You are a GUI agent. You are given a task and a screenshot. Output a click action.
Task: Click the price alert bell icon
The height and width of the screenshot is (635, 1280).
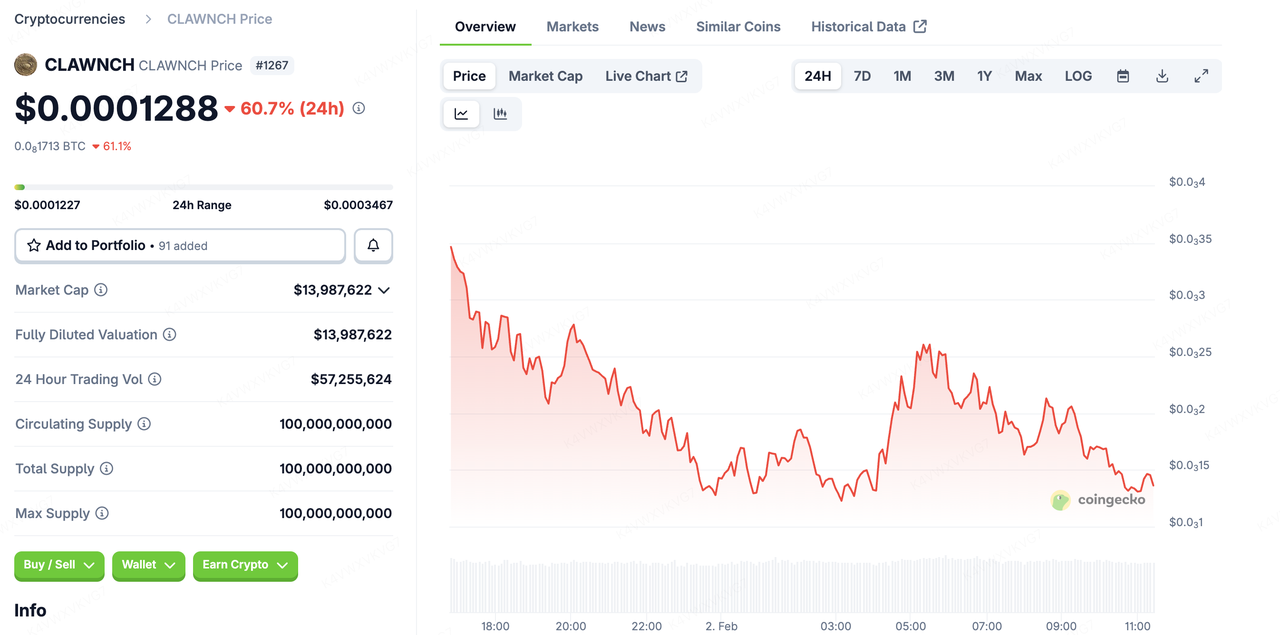coord(373,245)
